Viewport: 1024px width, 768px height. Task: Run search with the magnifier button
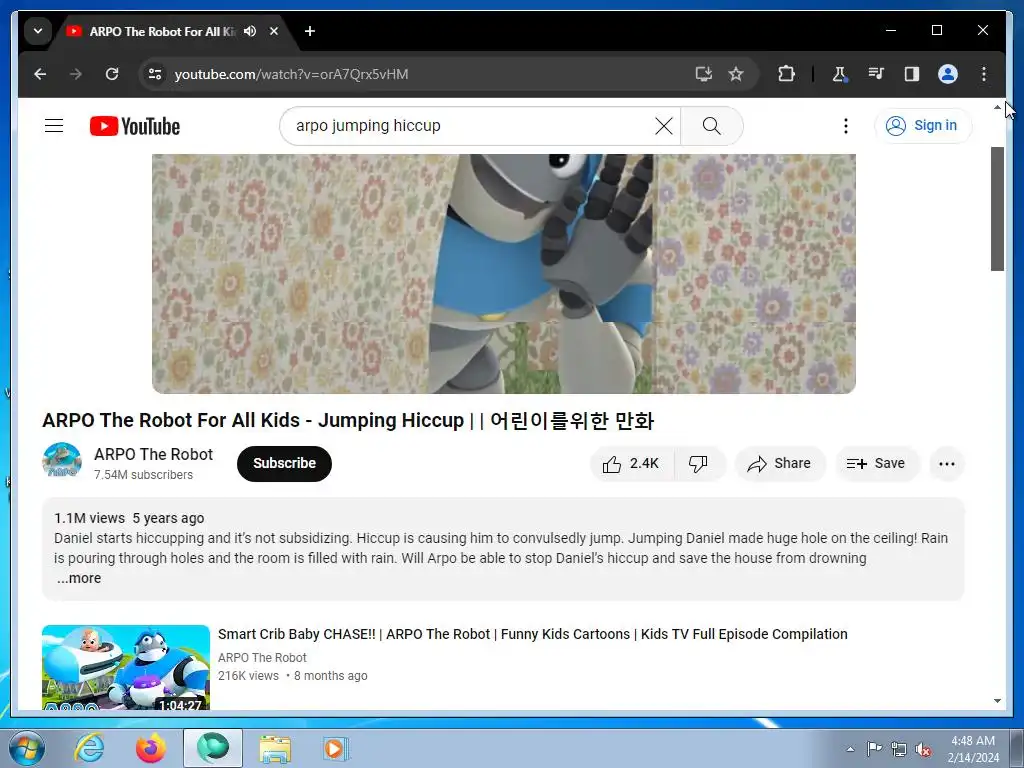click(712, 126)
